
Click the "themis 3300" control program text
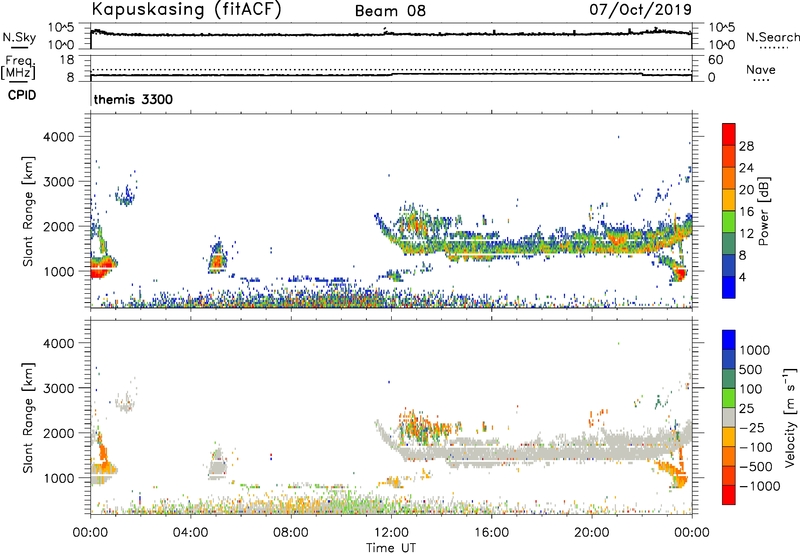coord(133,99)
